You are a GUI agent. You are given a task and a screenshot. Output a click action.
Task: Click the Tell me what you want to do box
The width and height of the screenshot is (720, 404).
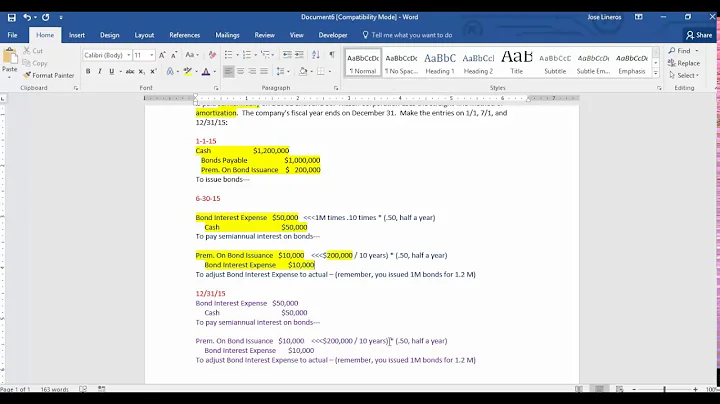click(x=407, y=35)
